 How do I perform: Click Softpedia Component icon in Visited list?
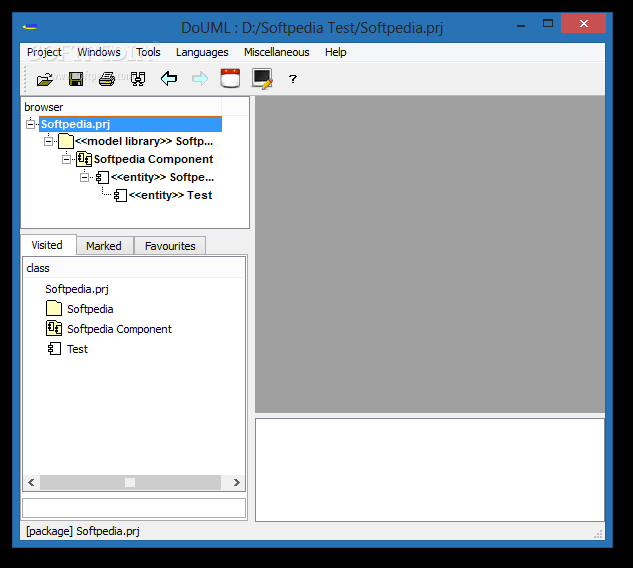pos(54,328)
